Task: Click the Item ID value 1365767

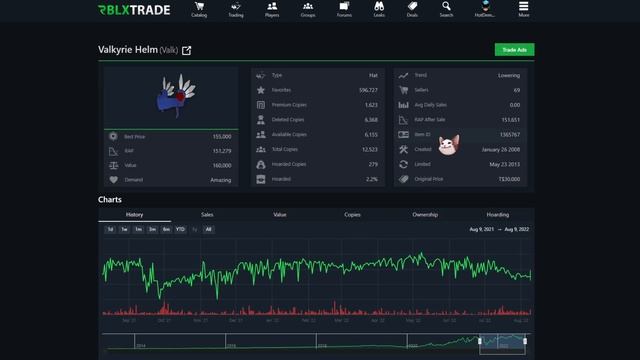Action: (510, 135)
